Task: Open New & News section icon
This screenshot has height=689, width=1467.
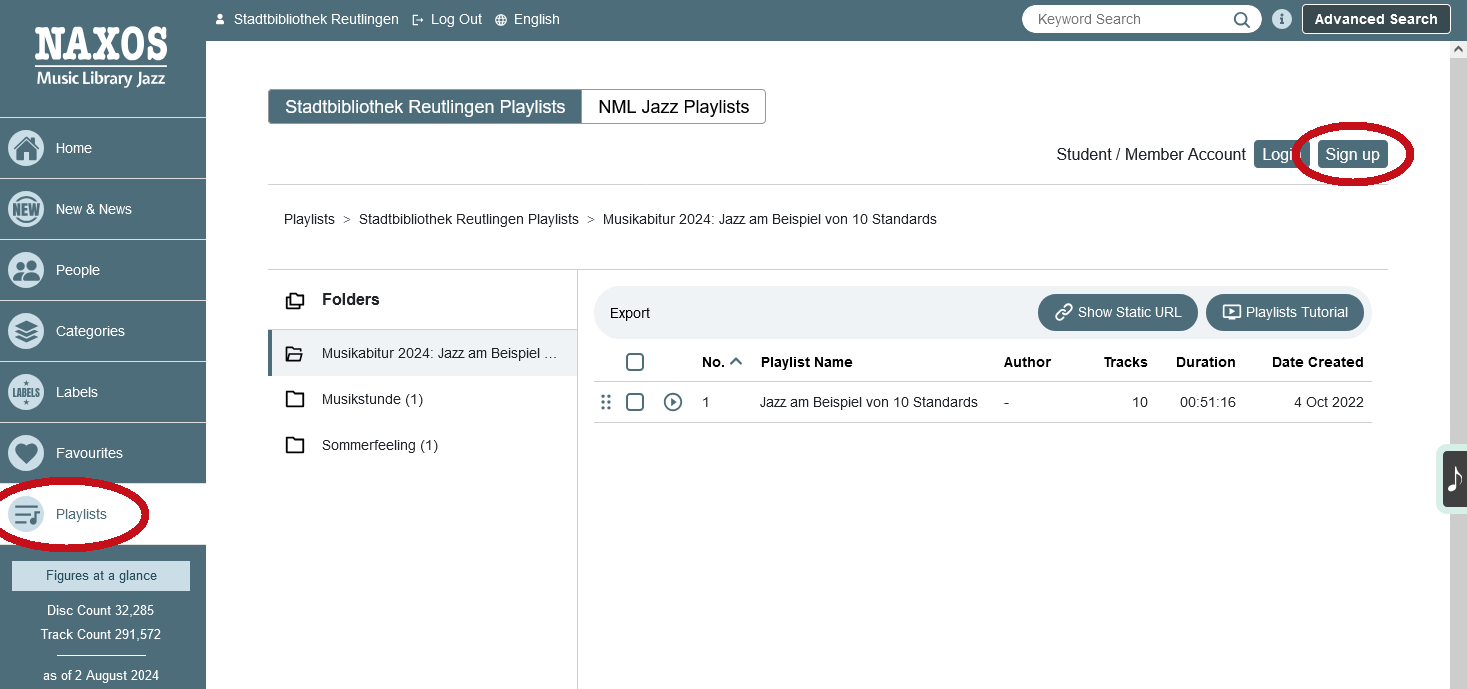Action: click(26, 209)
